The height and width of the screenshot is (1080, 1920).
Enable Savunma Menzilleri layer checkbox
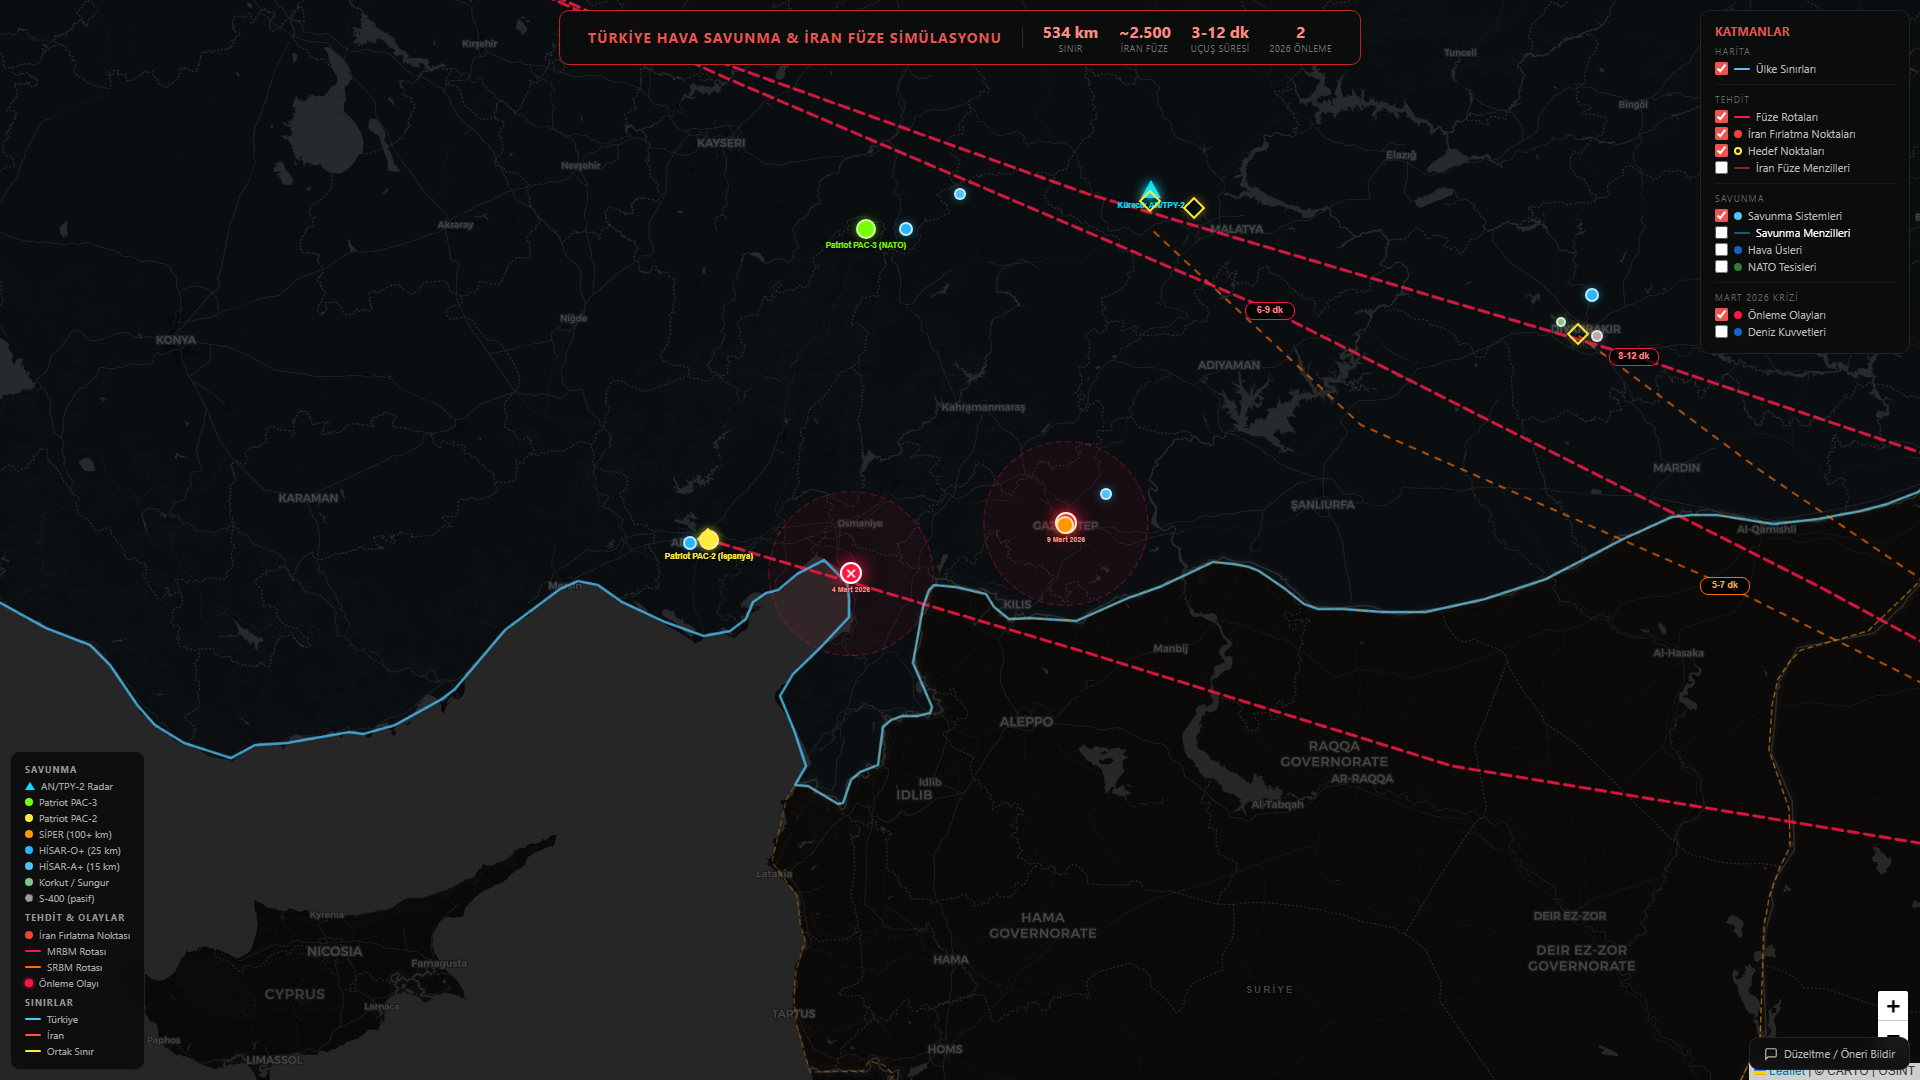[x=1721, y=233]
